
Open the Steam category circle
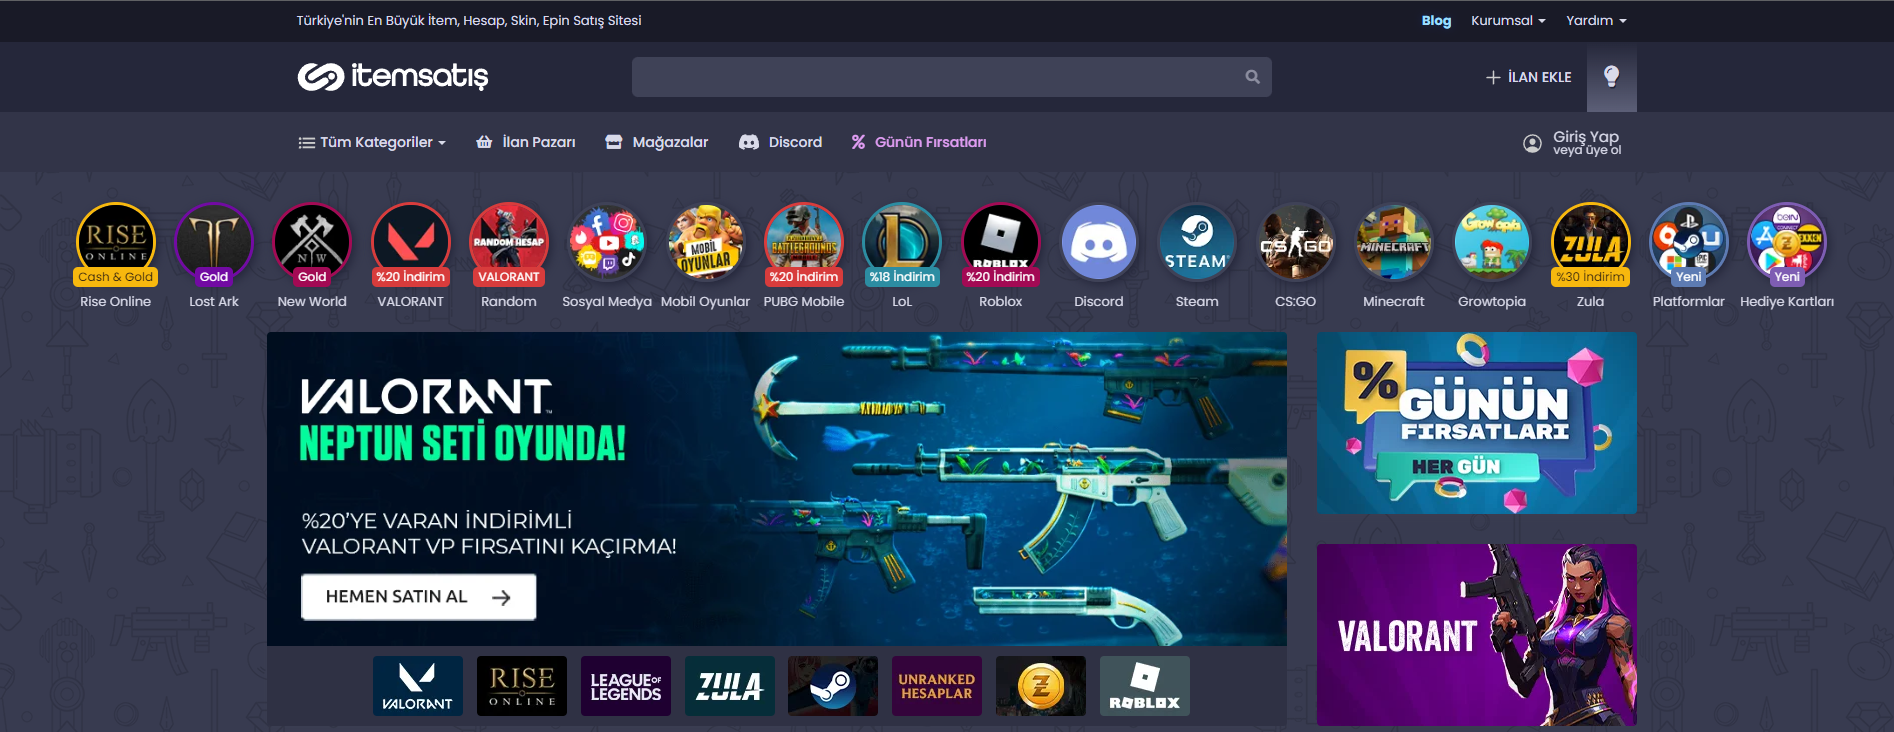[1197, 243]
